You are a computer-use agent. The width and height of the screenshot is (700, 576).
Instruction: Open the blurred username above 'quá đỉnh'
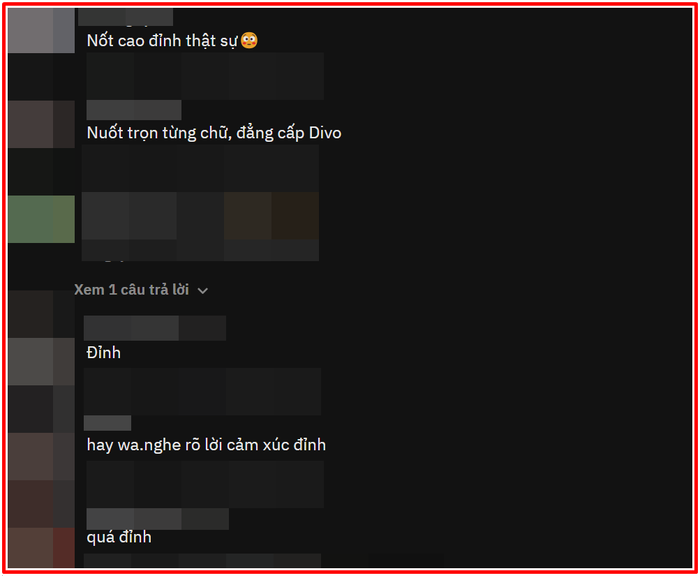[x=158, y=519]
